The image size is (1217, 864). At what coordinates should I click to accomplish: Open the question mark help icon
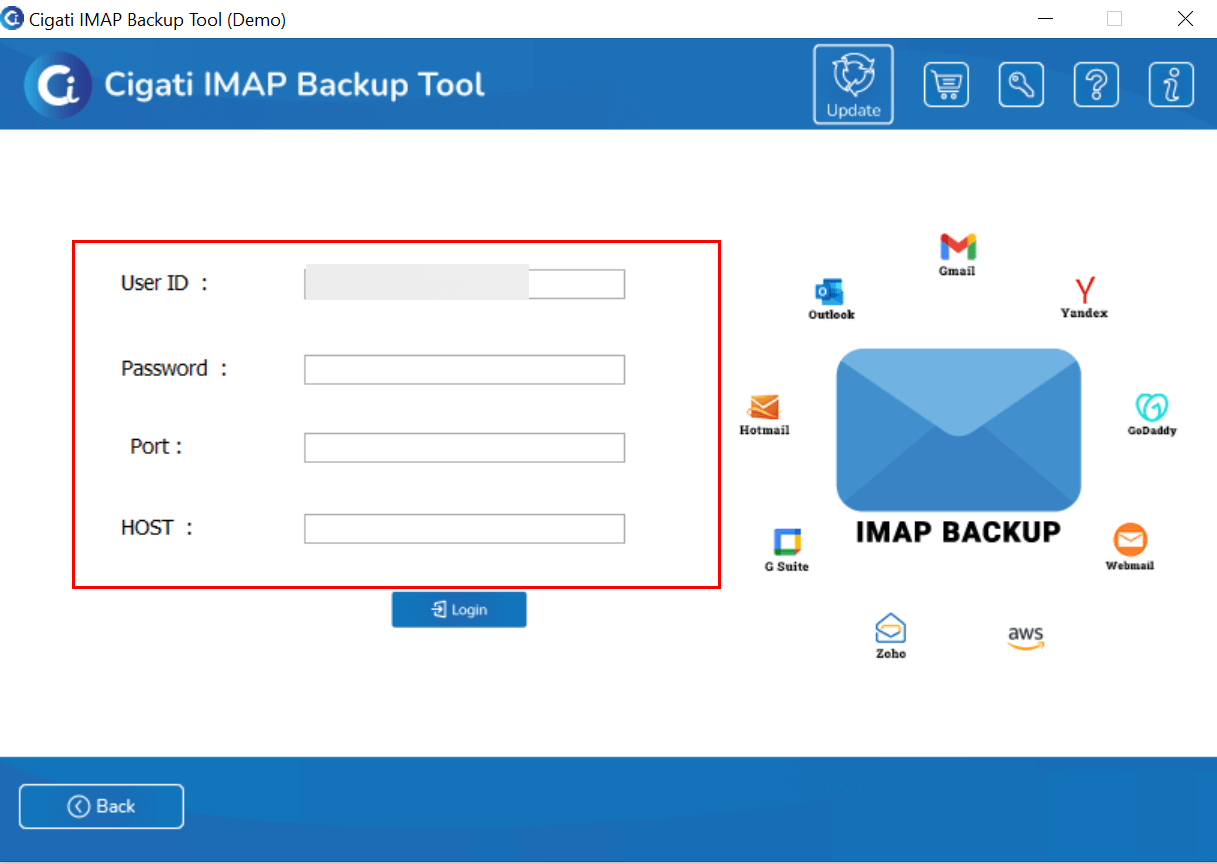coord(1096,85)
